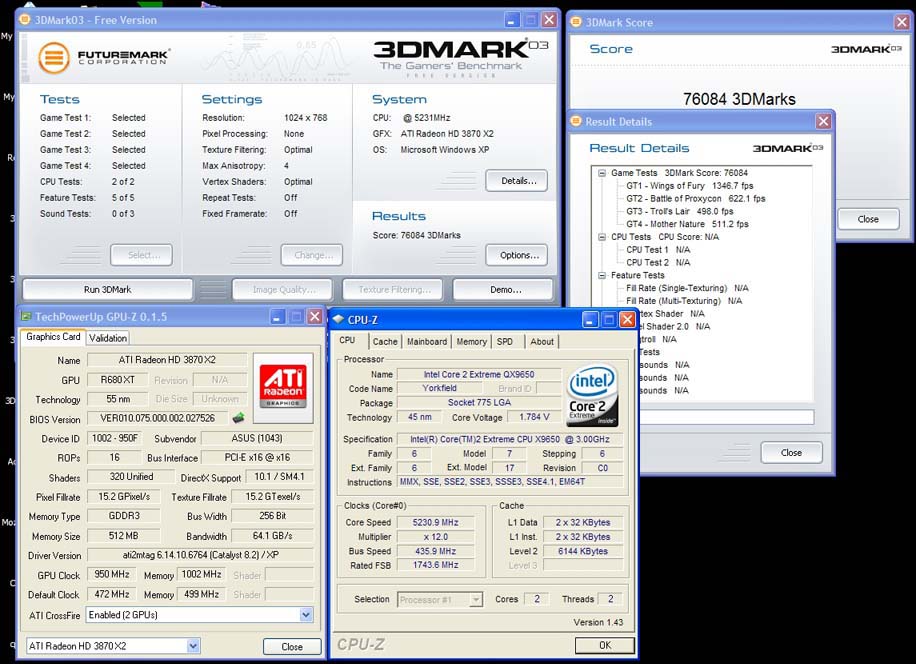The image size is (916, 664).
Task: Close the CPU-Z window with X
Action: 627,319
